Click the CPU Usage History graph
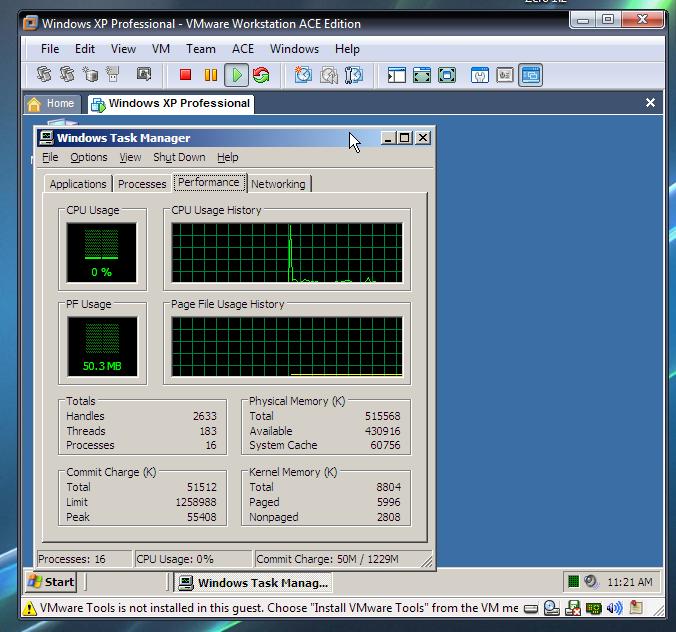 pos(287,253)
